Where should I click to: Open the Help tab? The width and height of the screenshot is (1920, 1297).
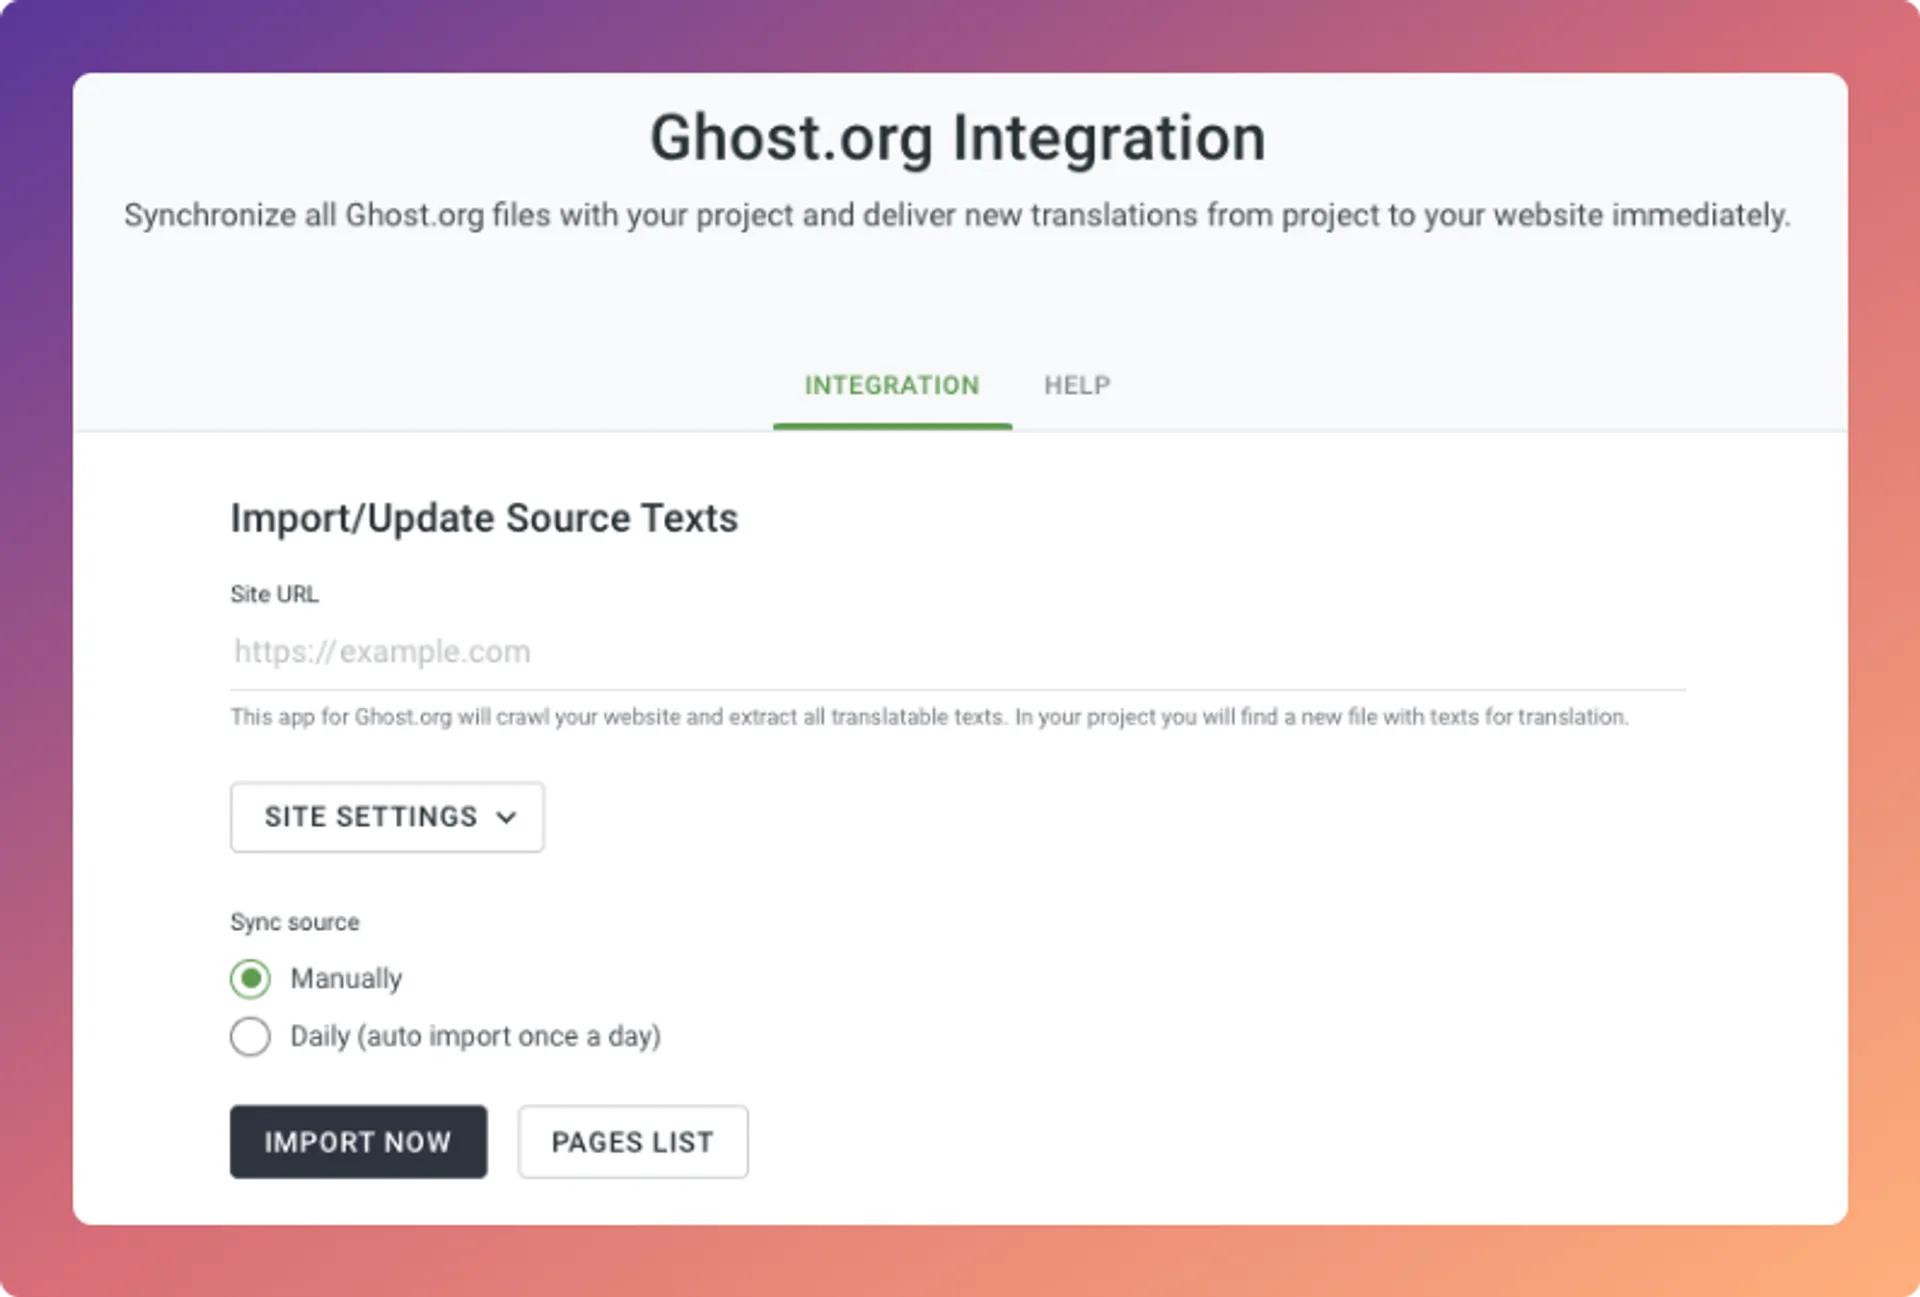[1077, 386]
